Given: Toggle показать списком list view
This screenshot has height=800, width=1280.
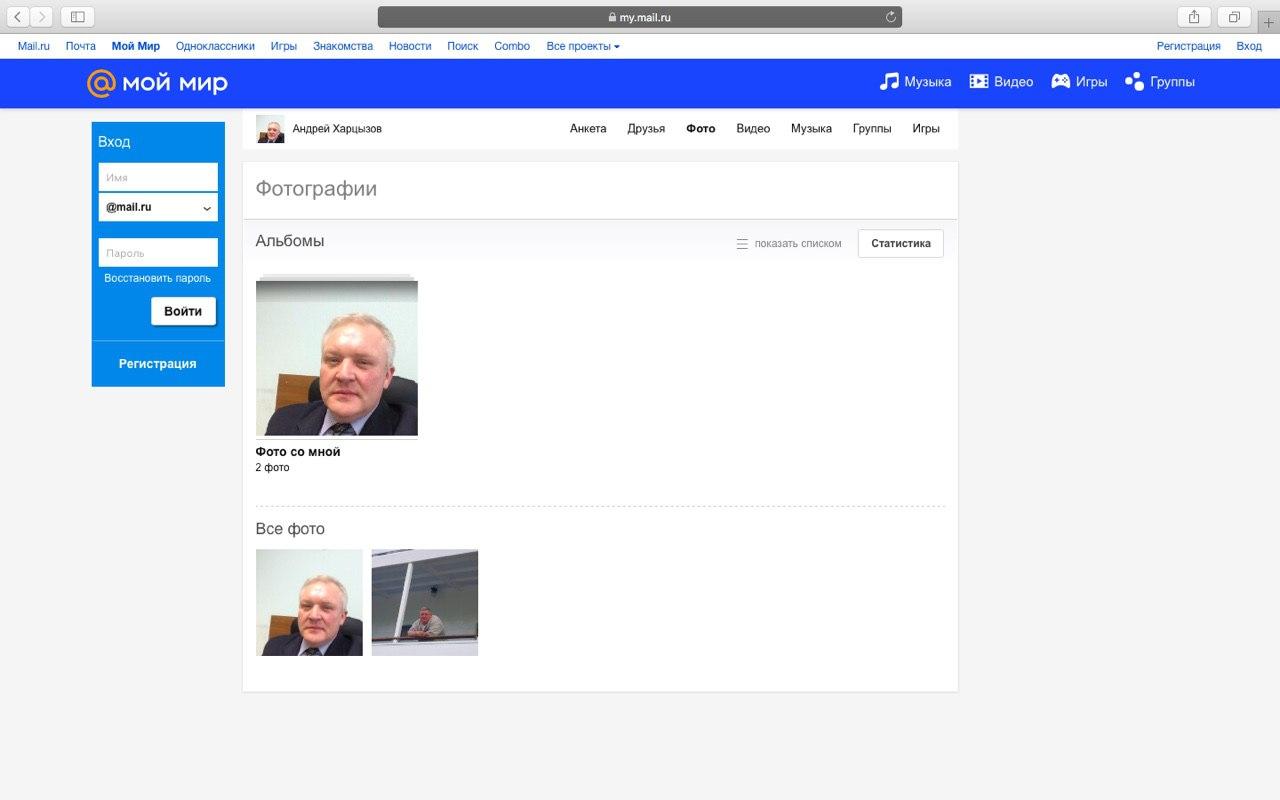Looking at the screenshot, I should click(x=789, y=244).
